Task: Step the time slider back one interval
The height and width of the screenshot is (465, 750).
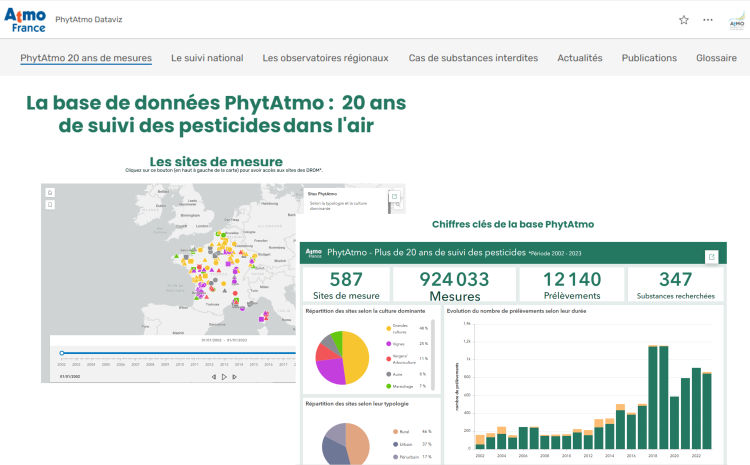Action: click(214, 377)
